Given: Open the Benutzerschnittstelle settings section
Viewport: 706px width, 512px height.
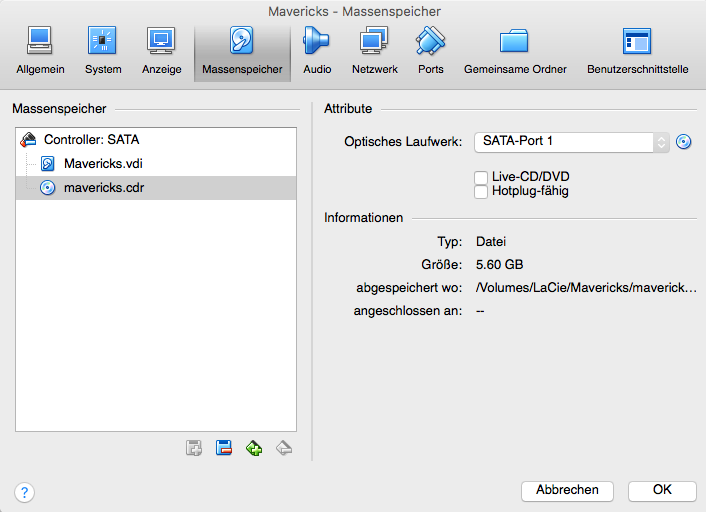Looking at the screenshot, I should tap(637, 51).
